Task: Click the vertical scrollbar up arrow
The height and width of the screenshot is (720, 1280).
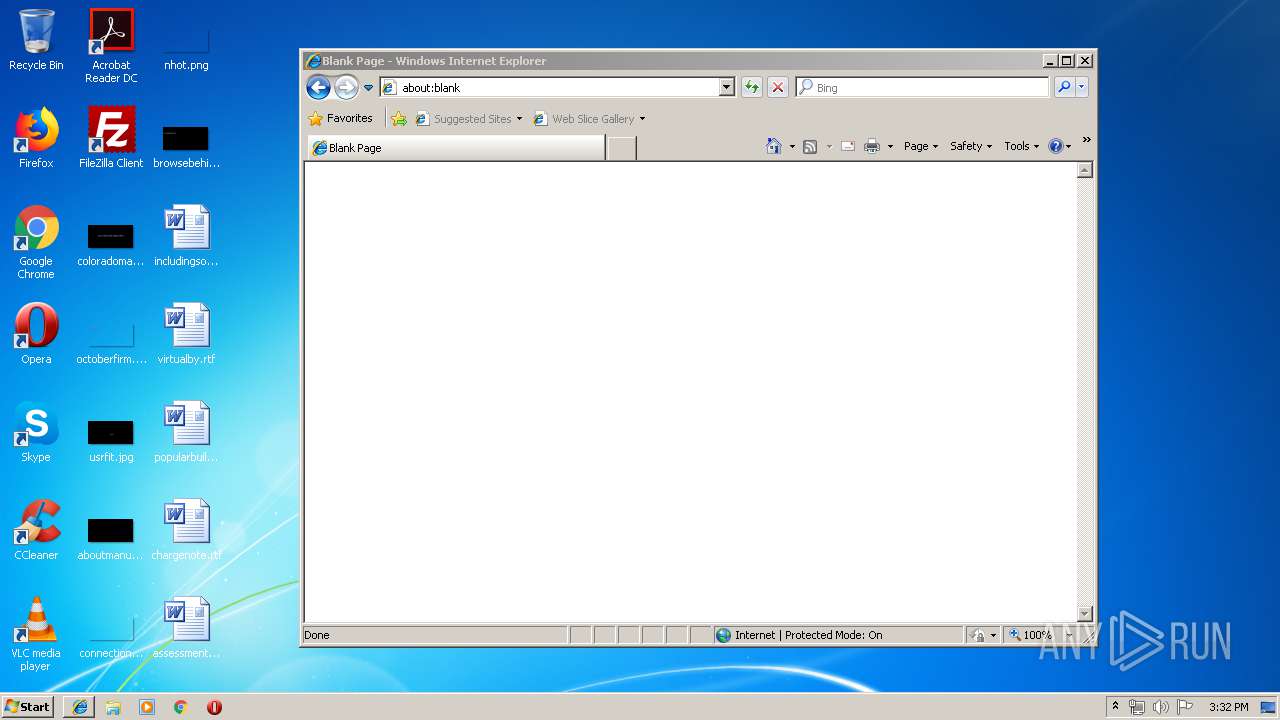Action: point(1085,170)
